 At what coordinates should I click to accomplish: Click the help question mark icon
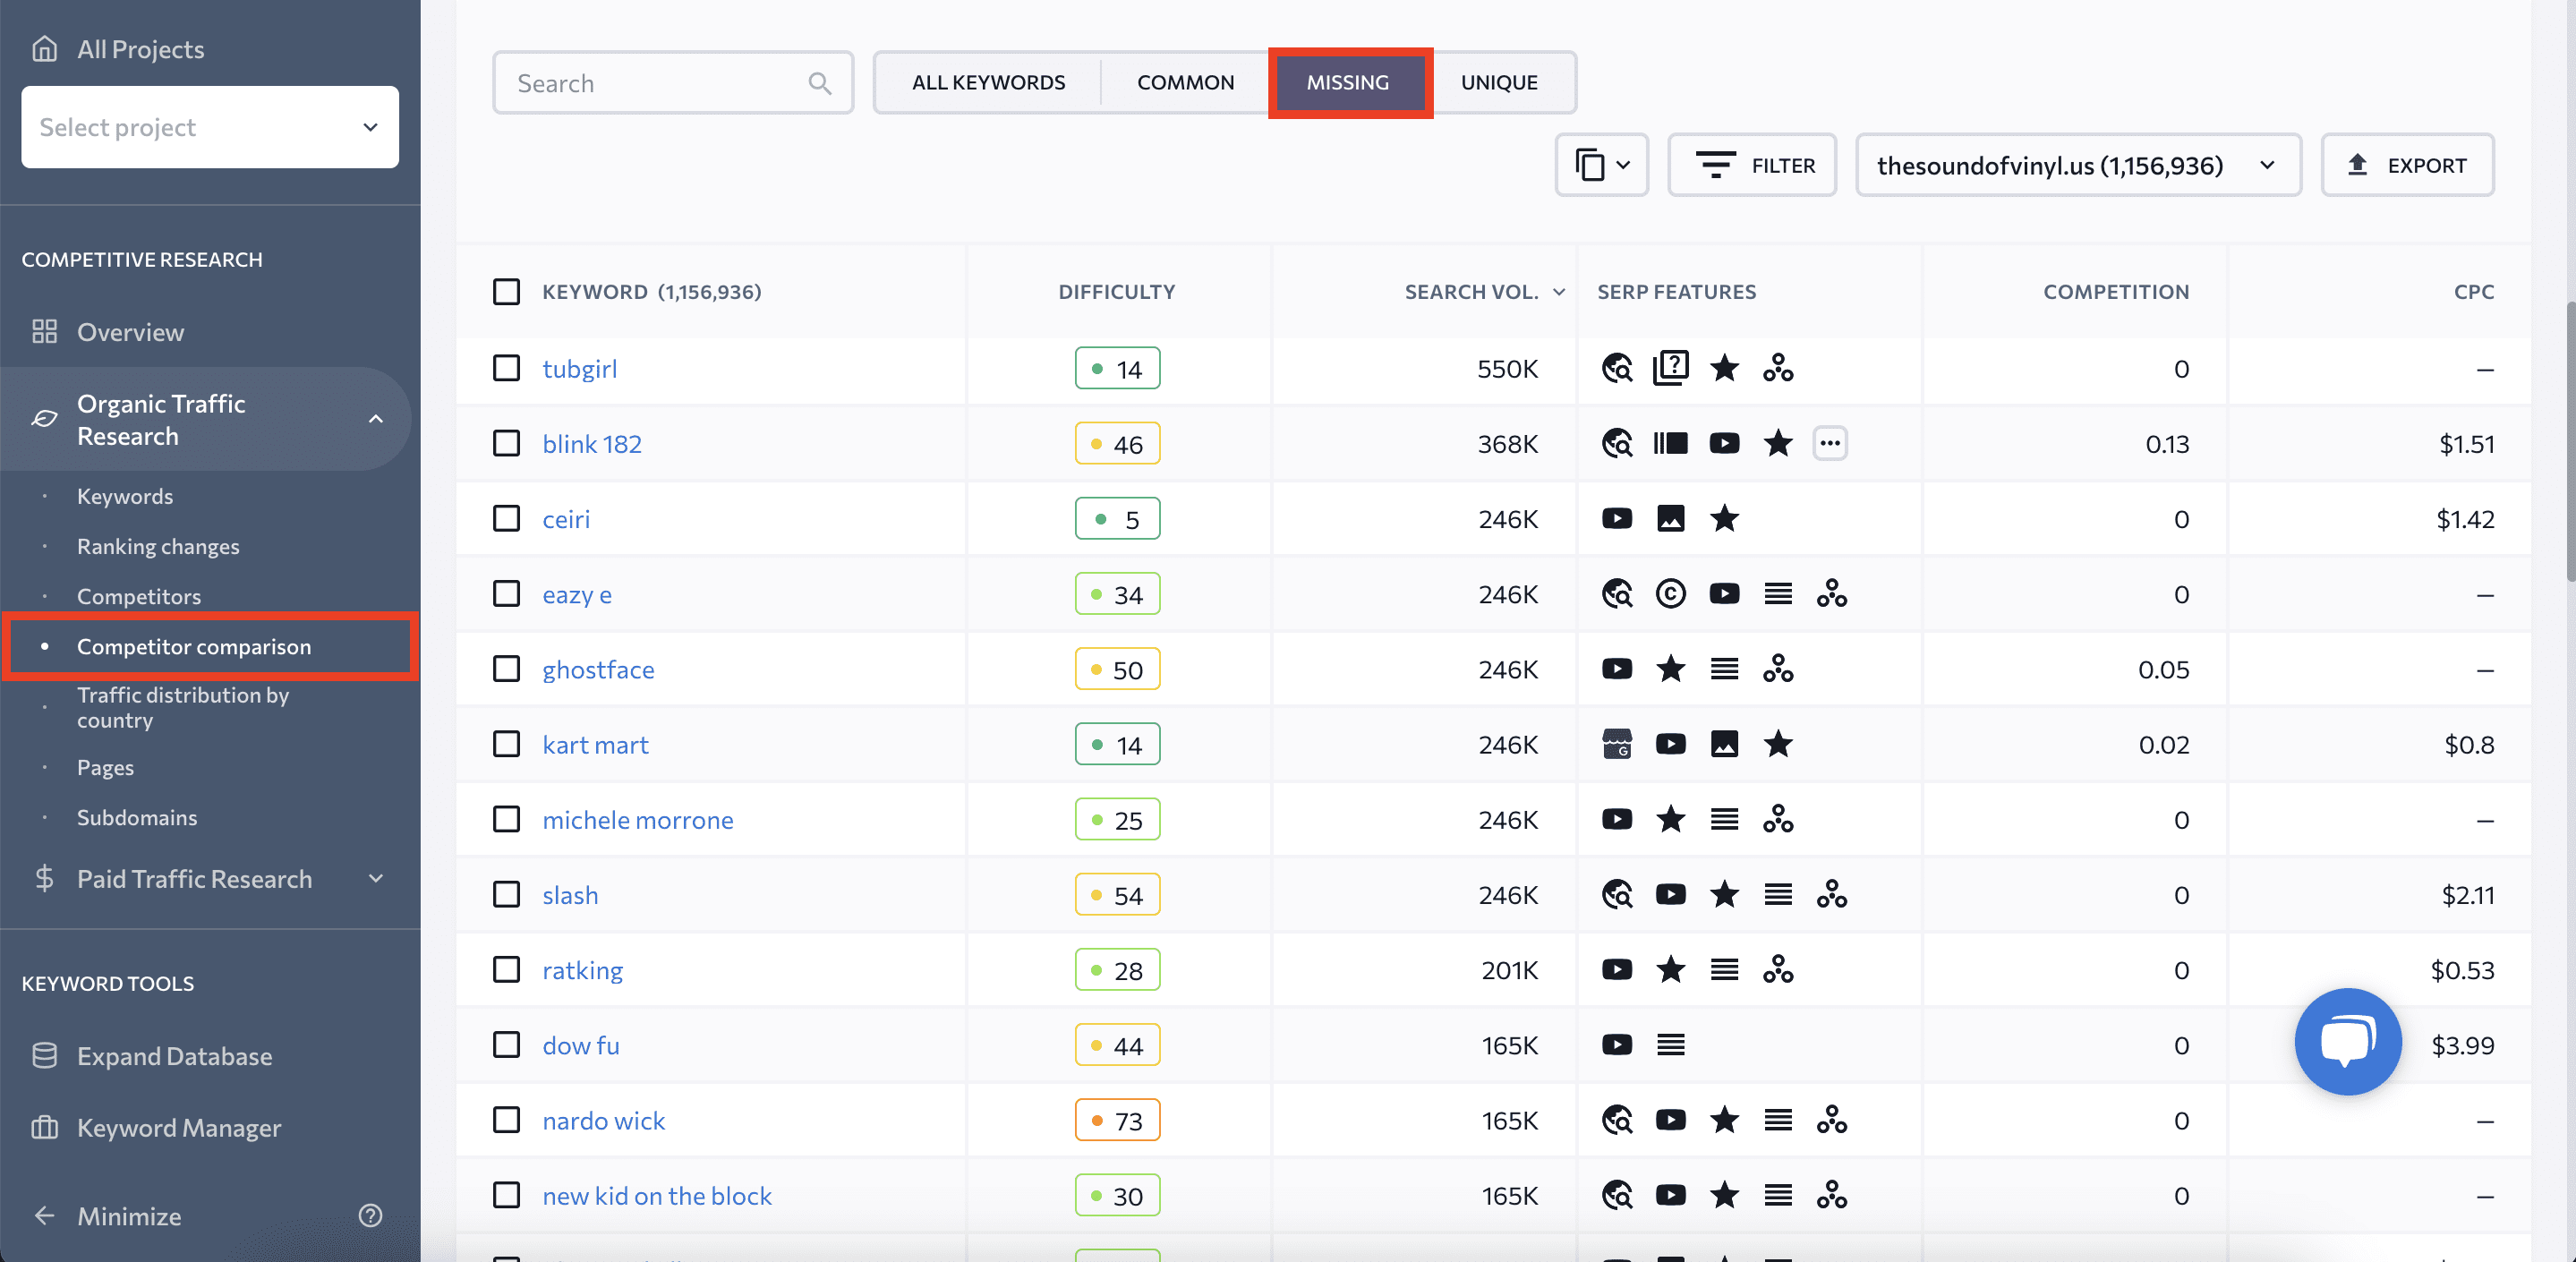(x=370, y=1215)
